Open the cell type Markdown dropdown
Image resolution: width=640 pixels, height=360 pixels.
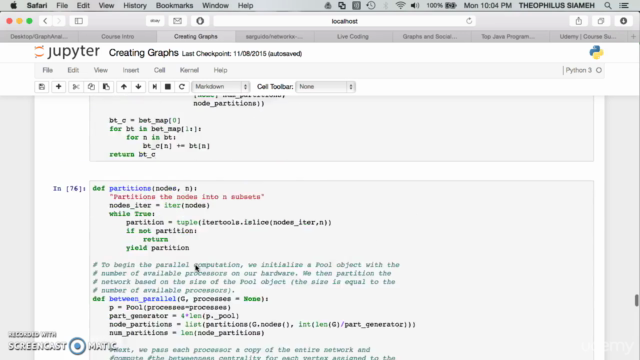(x=220, y=87)
